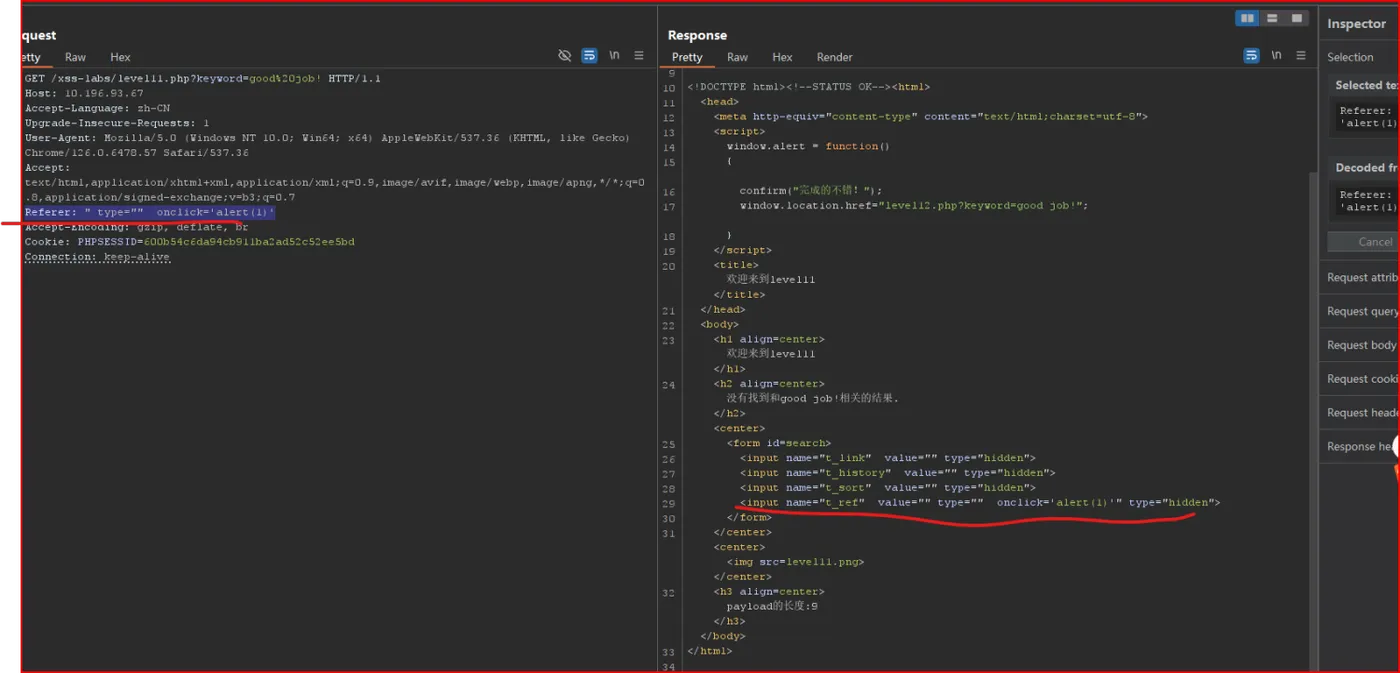Select side-by-side split layout icon
Viewport: 1400px width, 673px height.
click(x=1247, y=18)
